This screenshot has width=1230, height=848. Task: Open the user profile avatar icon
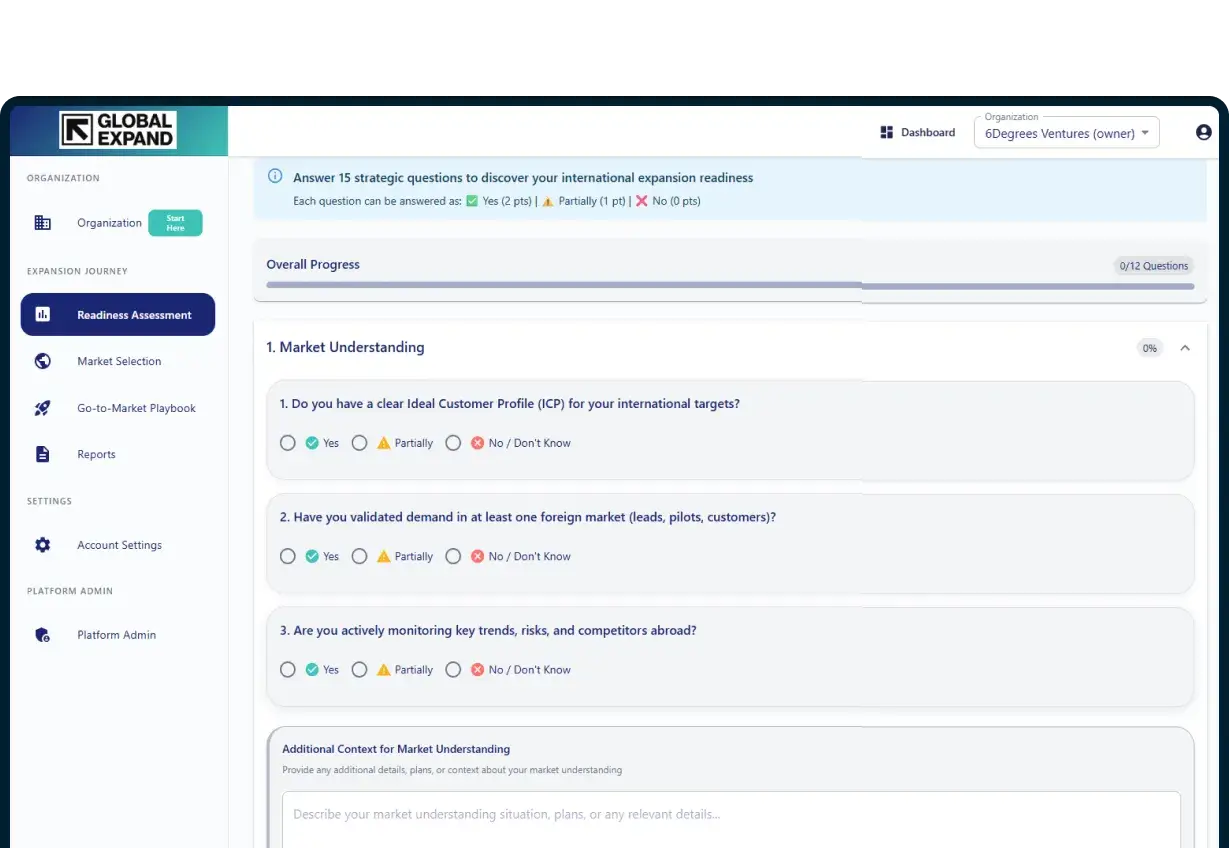pos(1203,132)
